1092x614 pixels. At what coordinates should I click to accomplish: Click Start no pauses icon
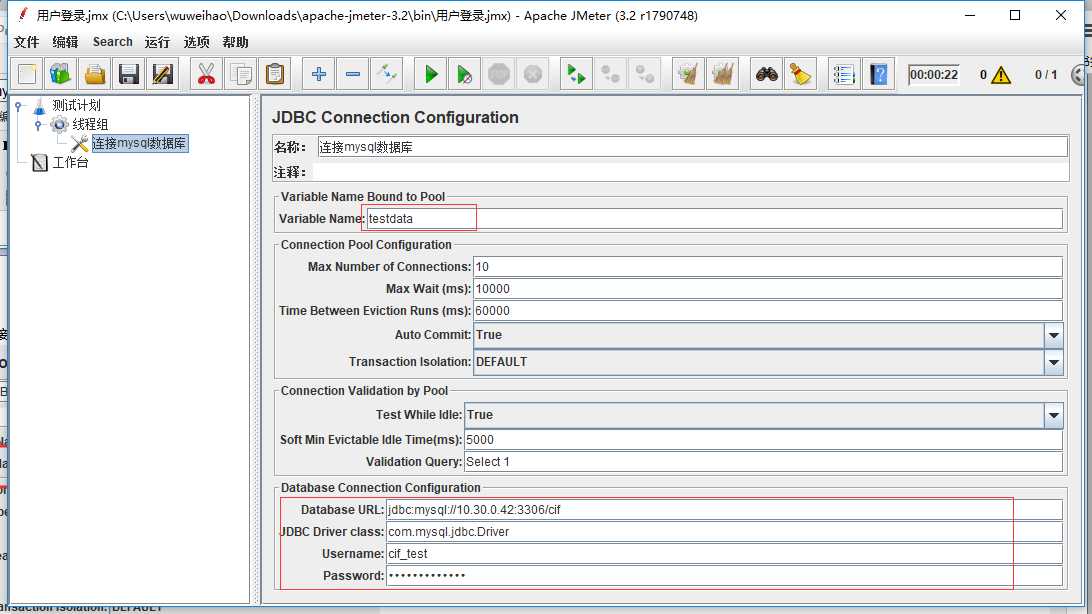(465, 74)
